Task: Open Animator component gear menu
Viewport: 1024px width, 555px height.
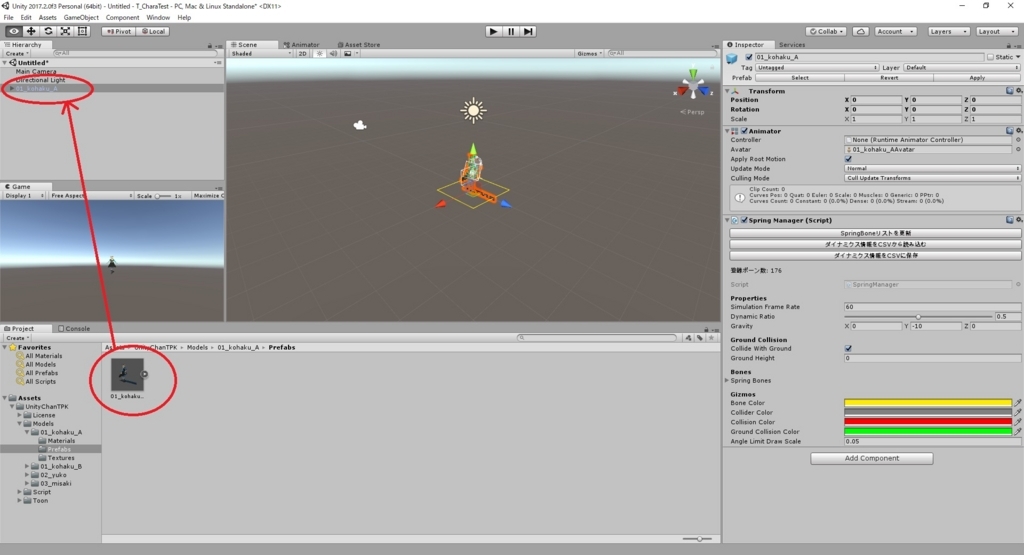Action: [x=1018, y=131]
